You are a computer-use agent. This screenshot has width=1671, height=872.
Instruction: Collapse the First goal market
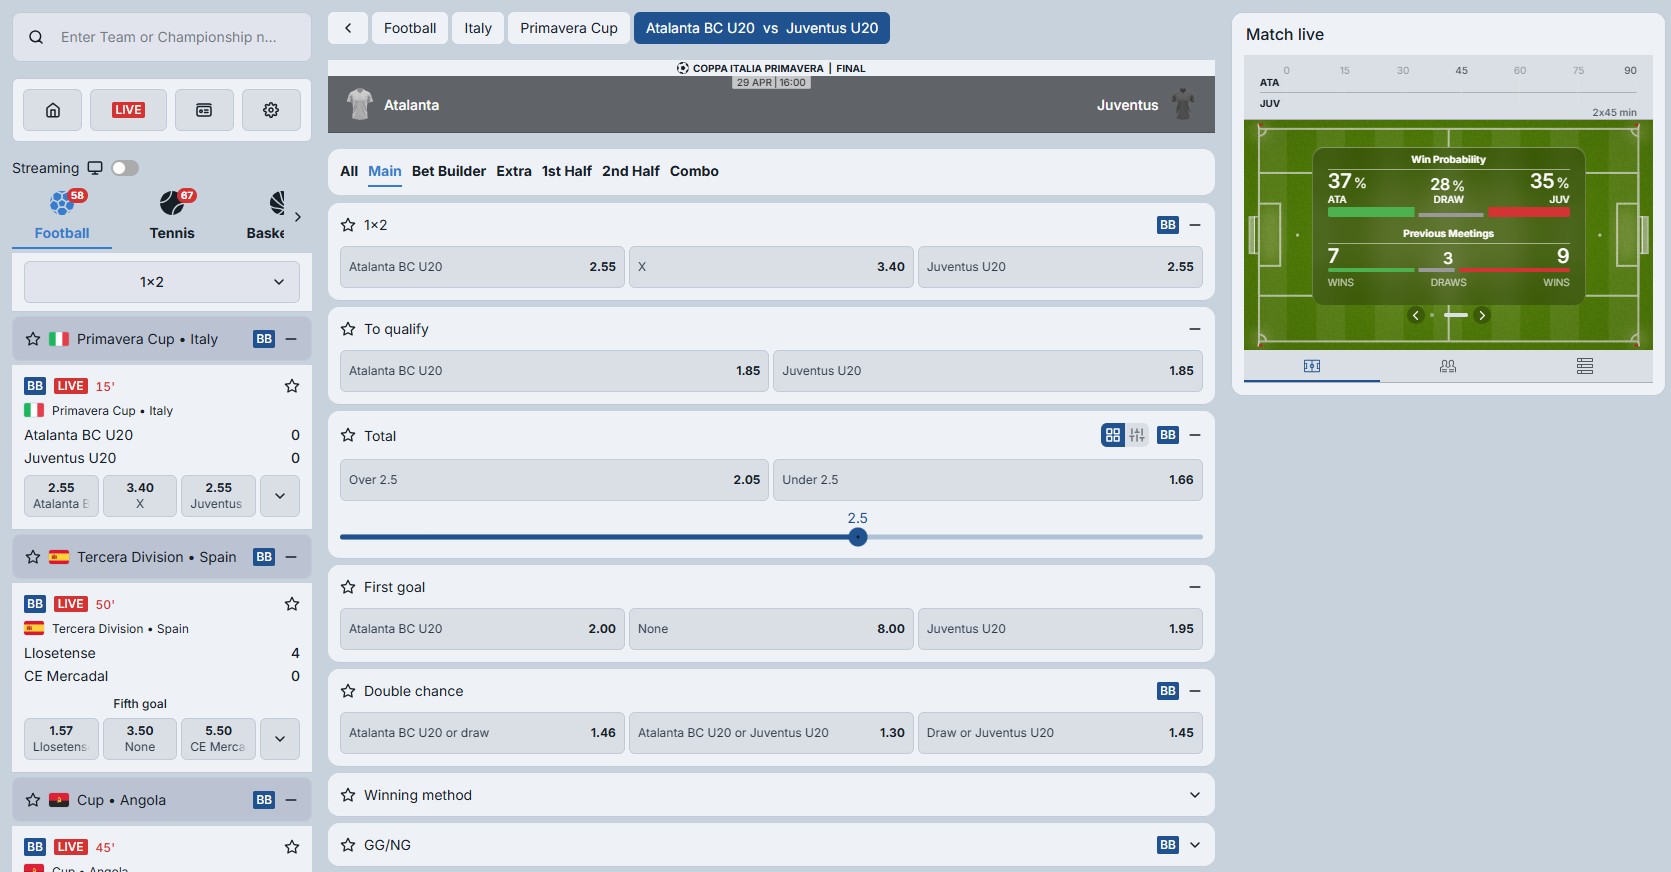(1194, 587)
